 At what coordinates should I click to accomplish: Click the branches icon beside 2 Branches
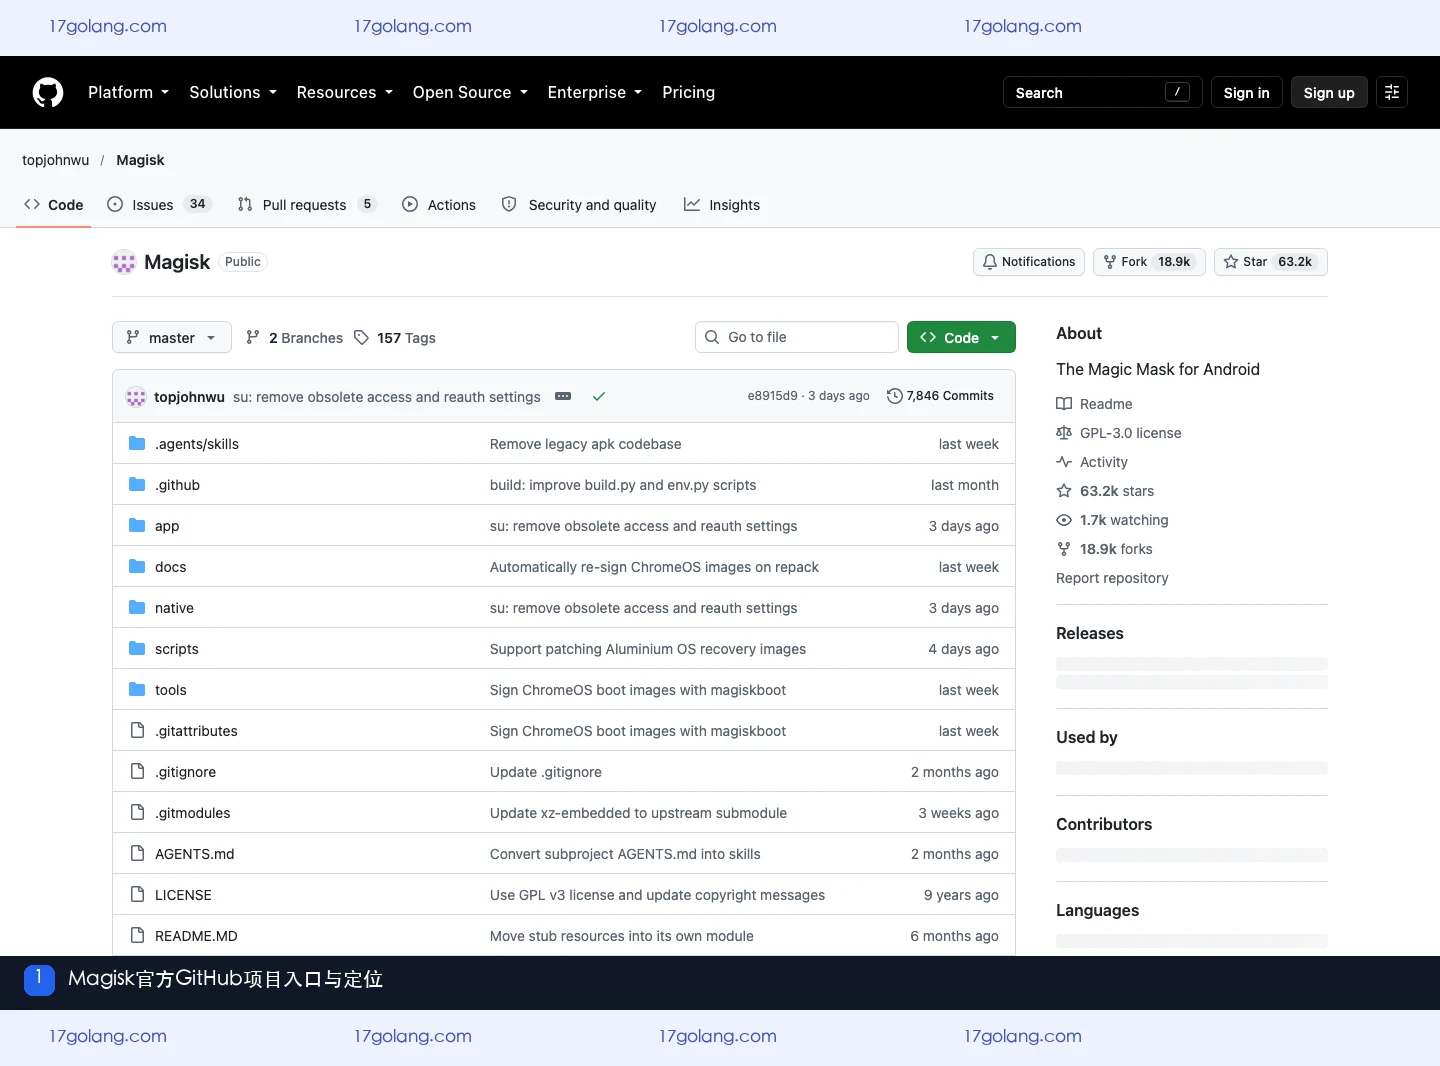pyautogui.click(x=253, y=338)
